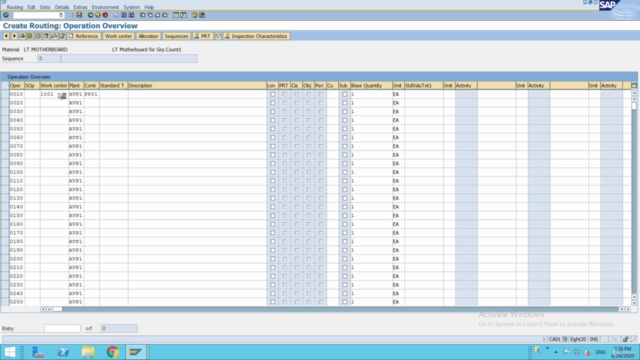Go to Last Page icon
The image size is (640, 360).
point(164,15)
